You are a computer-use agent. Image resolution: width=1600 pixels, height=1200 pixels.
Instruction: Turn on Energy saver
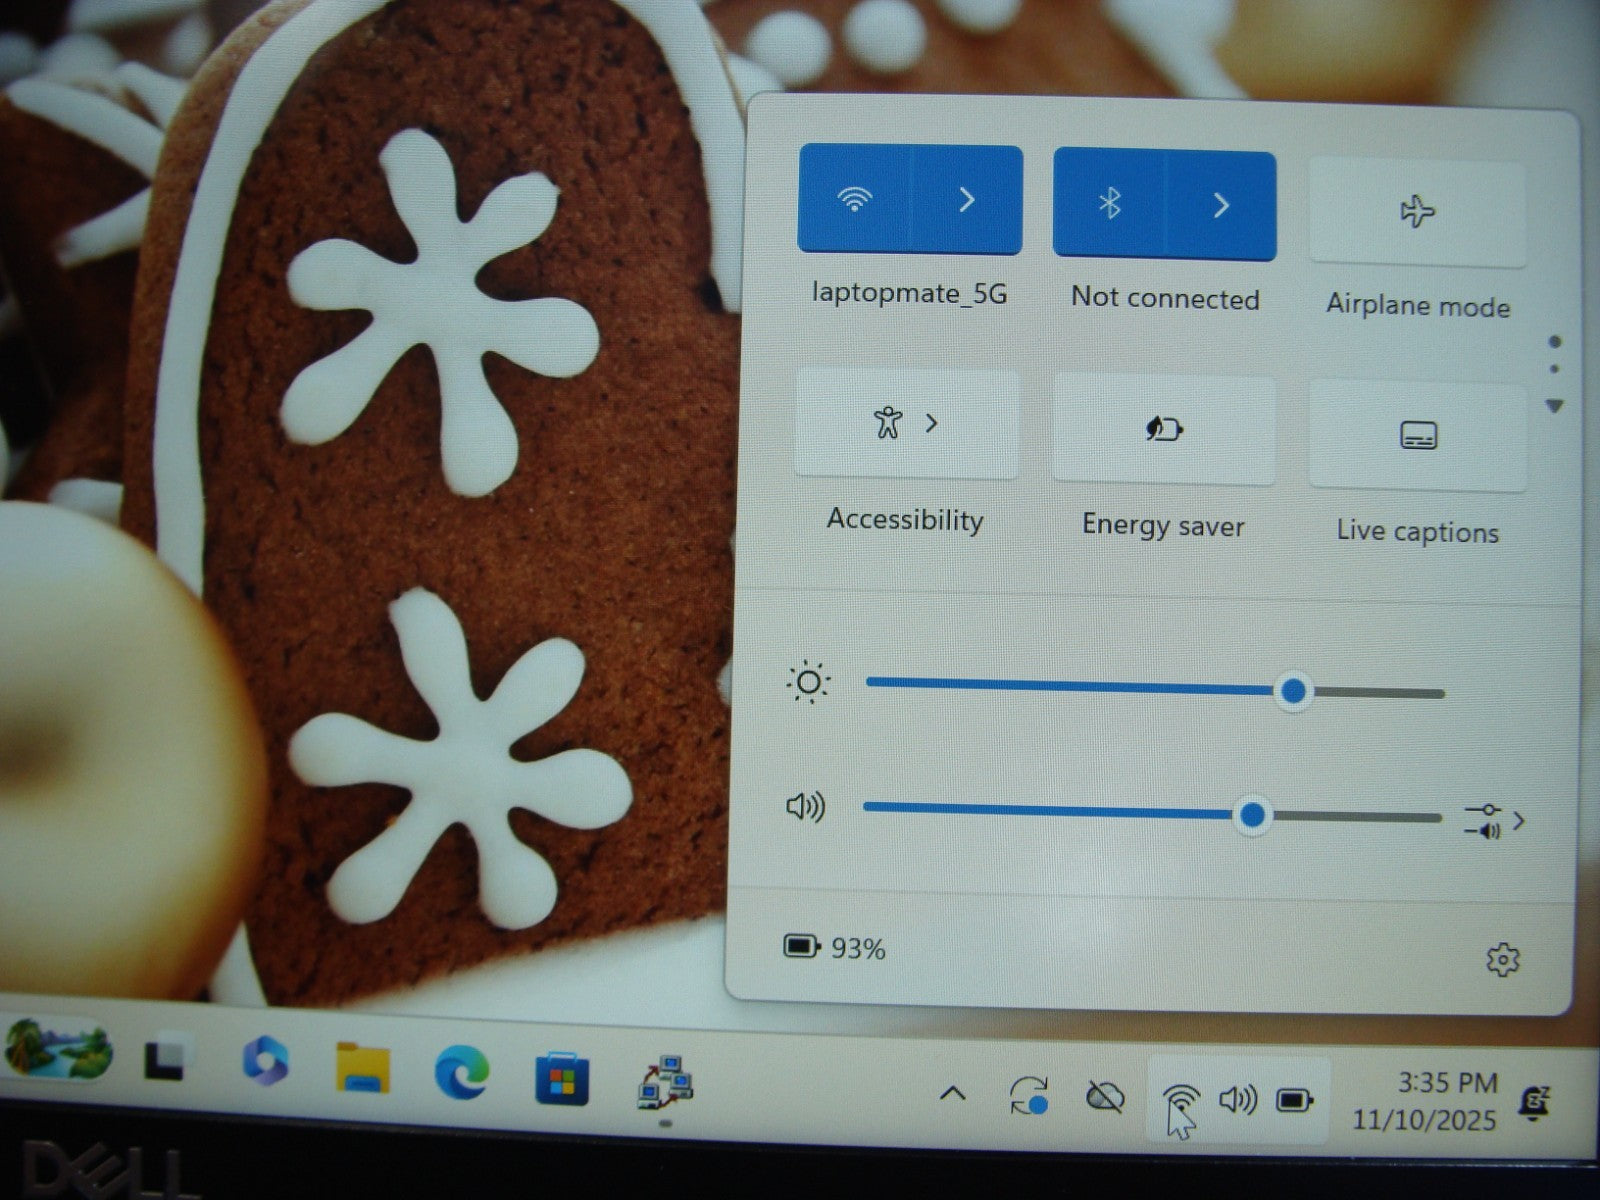point(1163,430)
